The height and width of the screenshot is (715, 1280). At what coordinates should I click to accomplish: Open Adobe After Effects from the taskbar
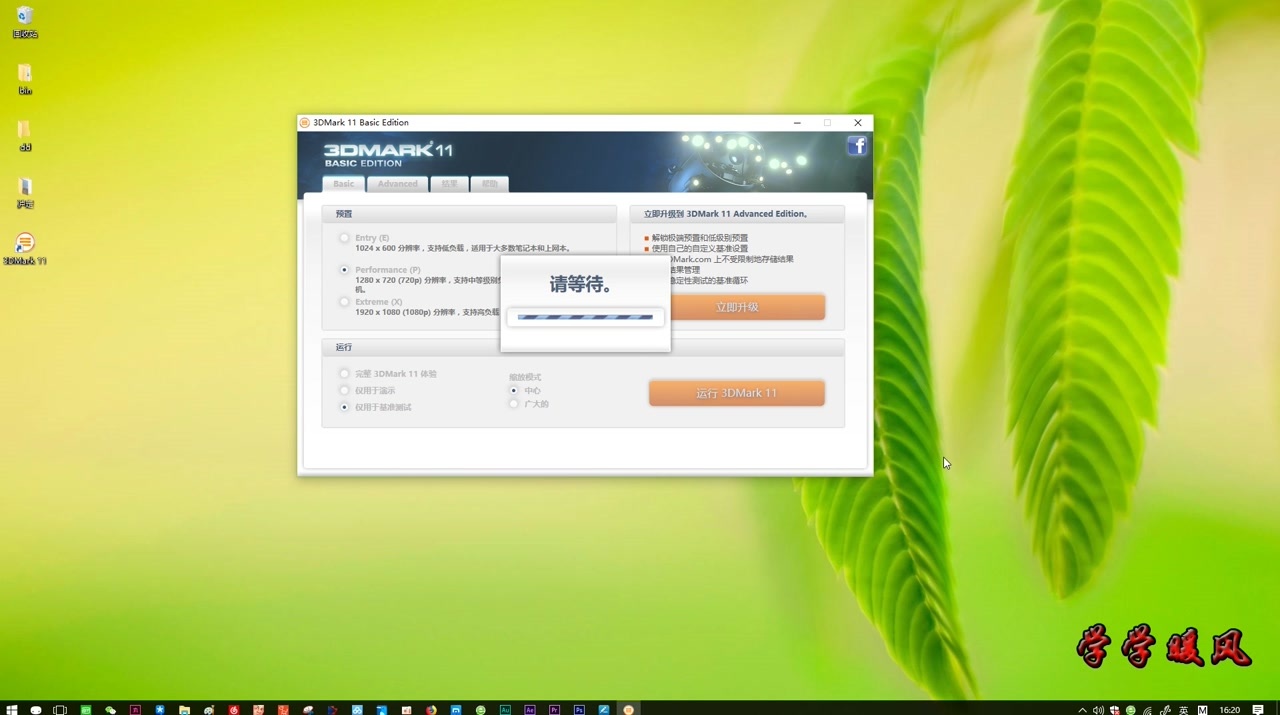coord(530,710)
